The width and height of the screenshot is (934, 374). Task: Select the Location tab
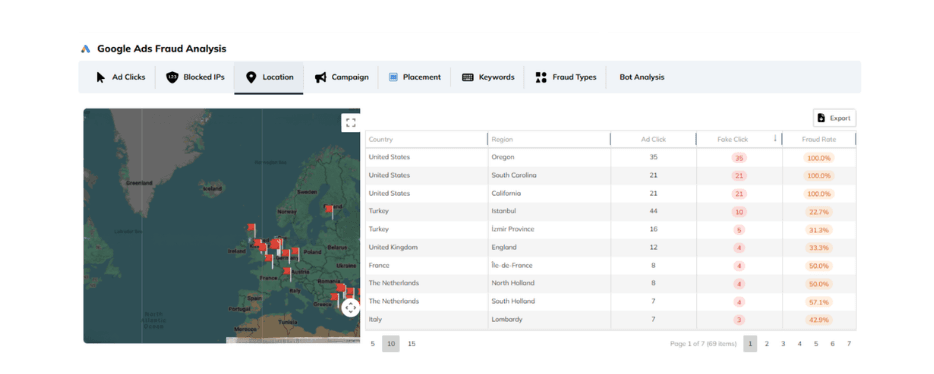click(x=269, y=77)
